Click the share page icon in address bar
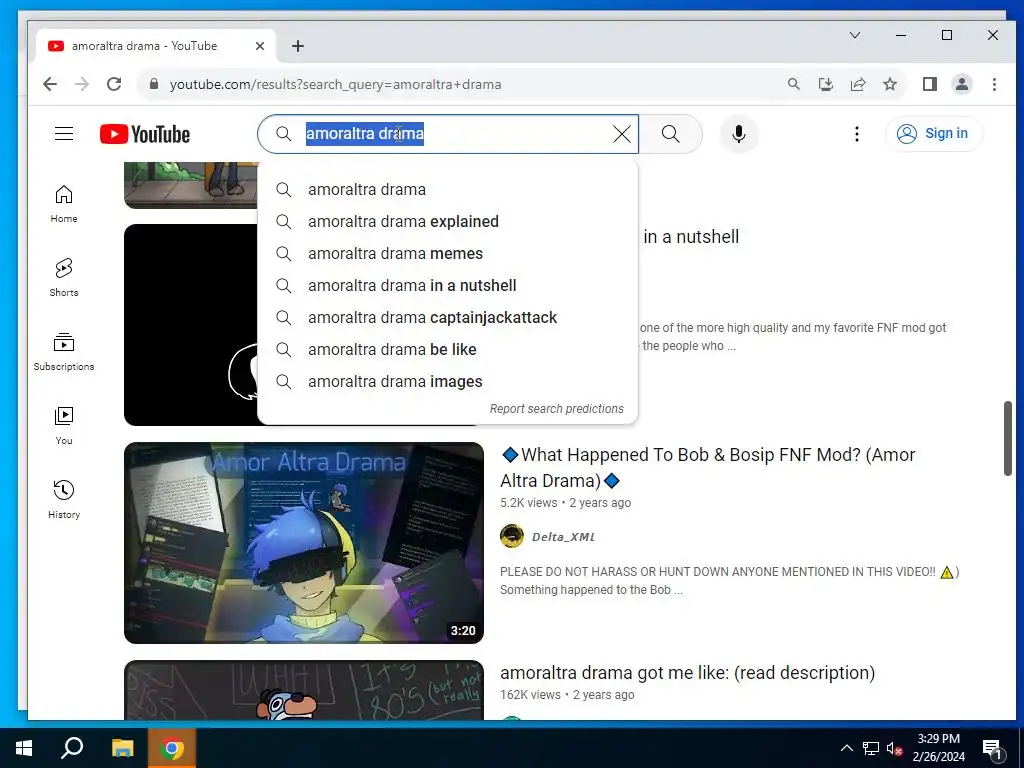The height and width of the screenshot is (768, 1024). [x=857, y=84]
